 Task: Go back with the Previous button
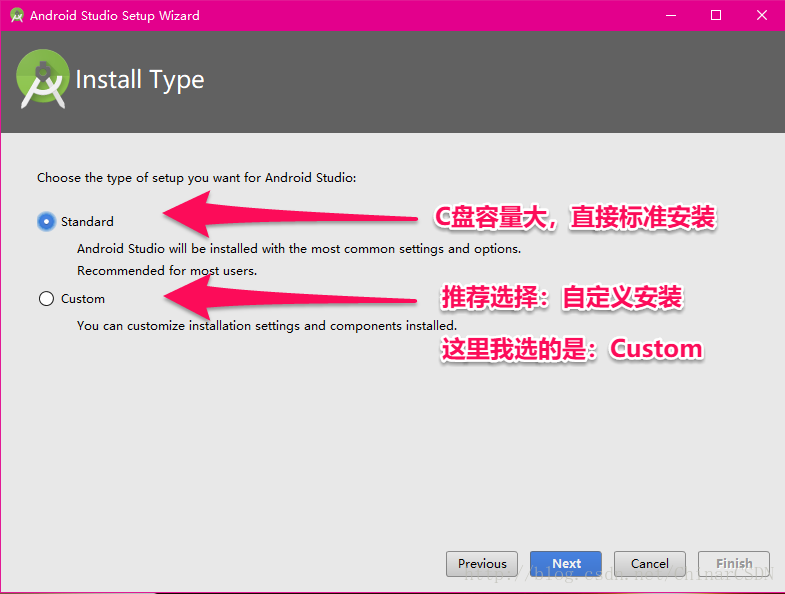click(x=482, y=564)
